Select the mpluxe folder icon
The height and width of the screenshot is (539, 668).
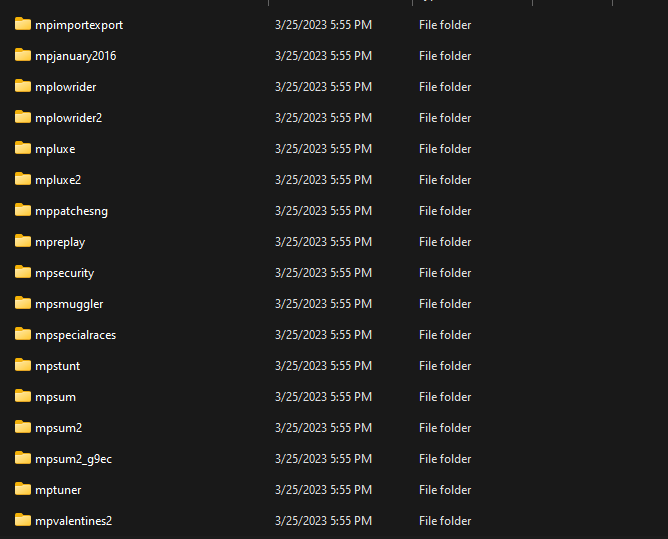coord(23,148)
